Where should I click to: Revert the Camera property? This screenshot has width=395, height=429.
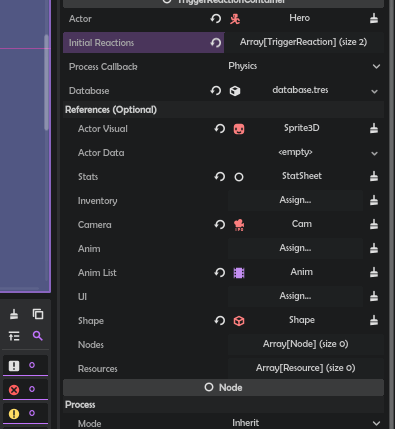tap(220, 225)
